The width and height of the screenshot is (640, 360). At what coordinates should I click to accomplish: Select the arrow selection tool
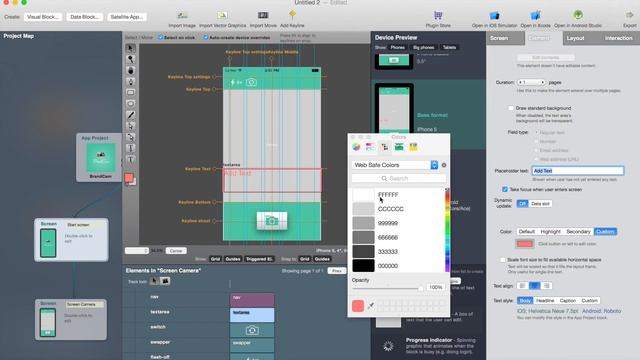tap(131, 48)
